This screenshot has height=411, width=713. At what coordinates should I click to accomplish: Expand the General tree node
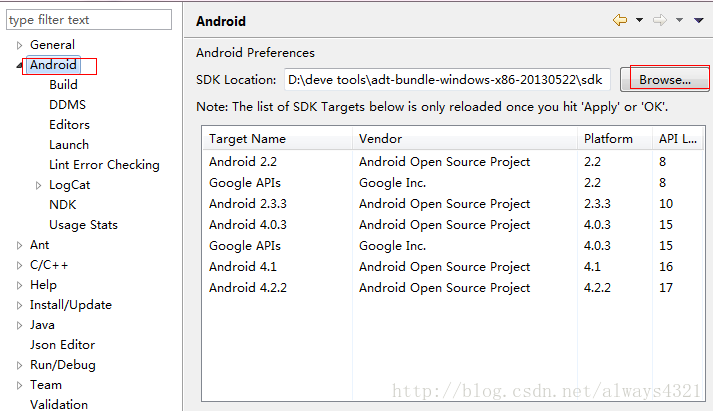coord(19,45)
